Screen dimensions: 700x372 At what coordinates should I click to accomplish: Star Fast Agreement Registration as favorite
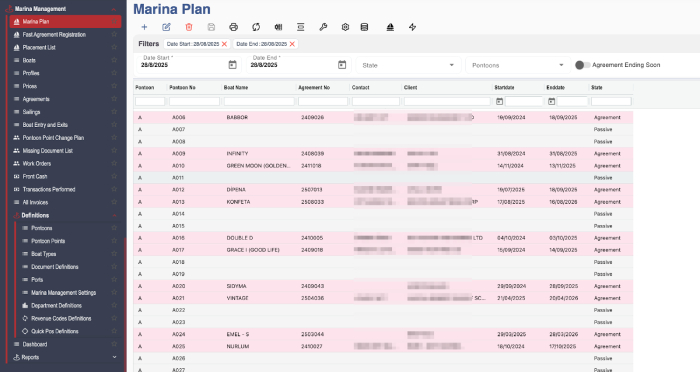tap(114, 34)
